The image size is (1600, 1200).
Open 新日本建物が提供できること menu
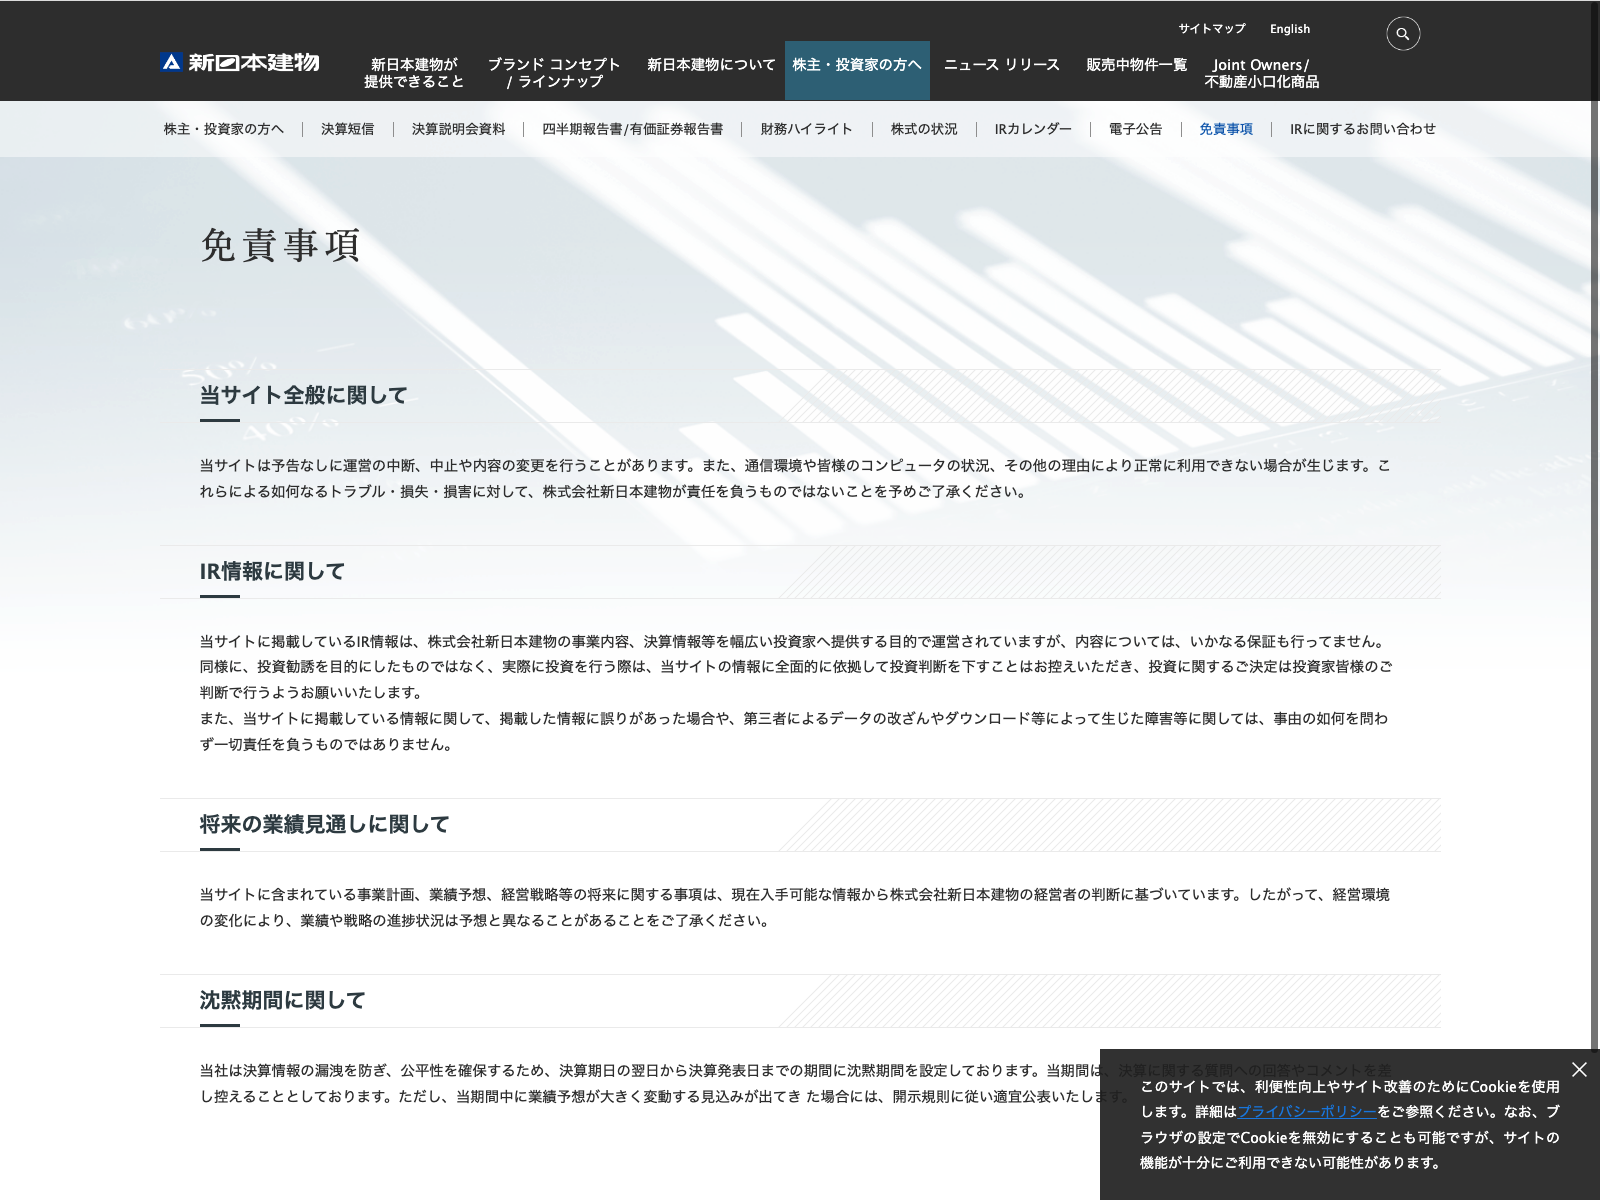(414, 72)
